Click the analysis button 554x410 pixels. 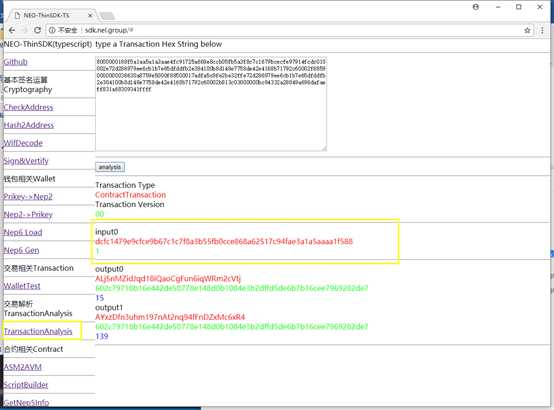coord(110,167)
